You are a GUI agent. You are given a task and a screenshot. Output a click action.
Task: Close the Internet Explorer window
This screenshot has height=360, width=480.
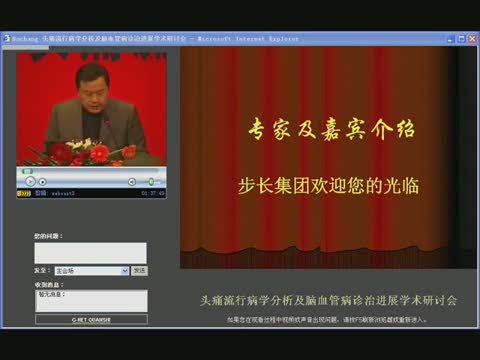click(x=472, y=39)
